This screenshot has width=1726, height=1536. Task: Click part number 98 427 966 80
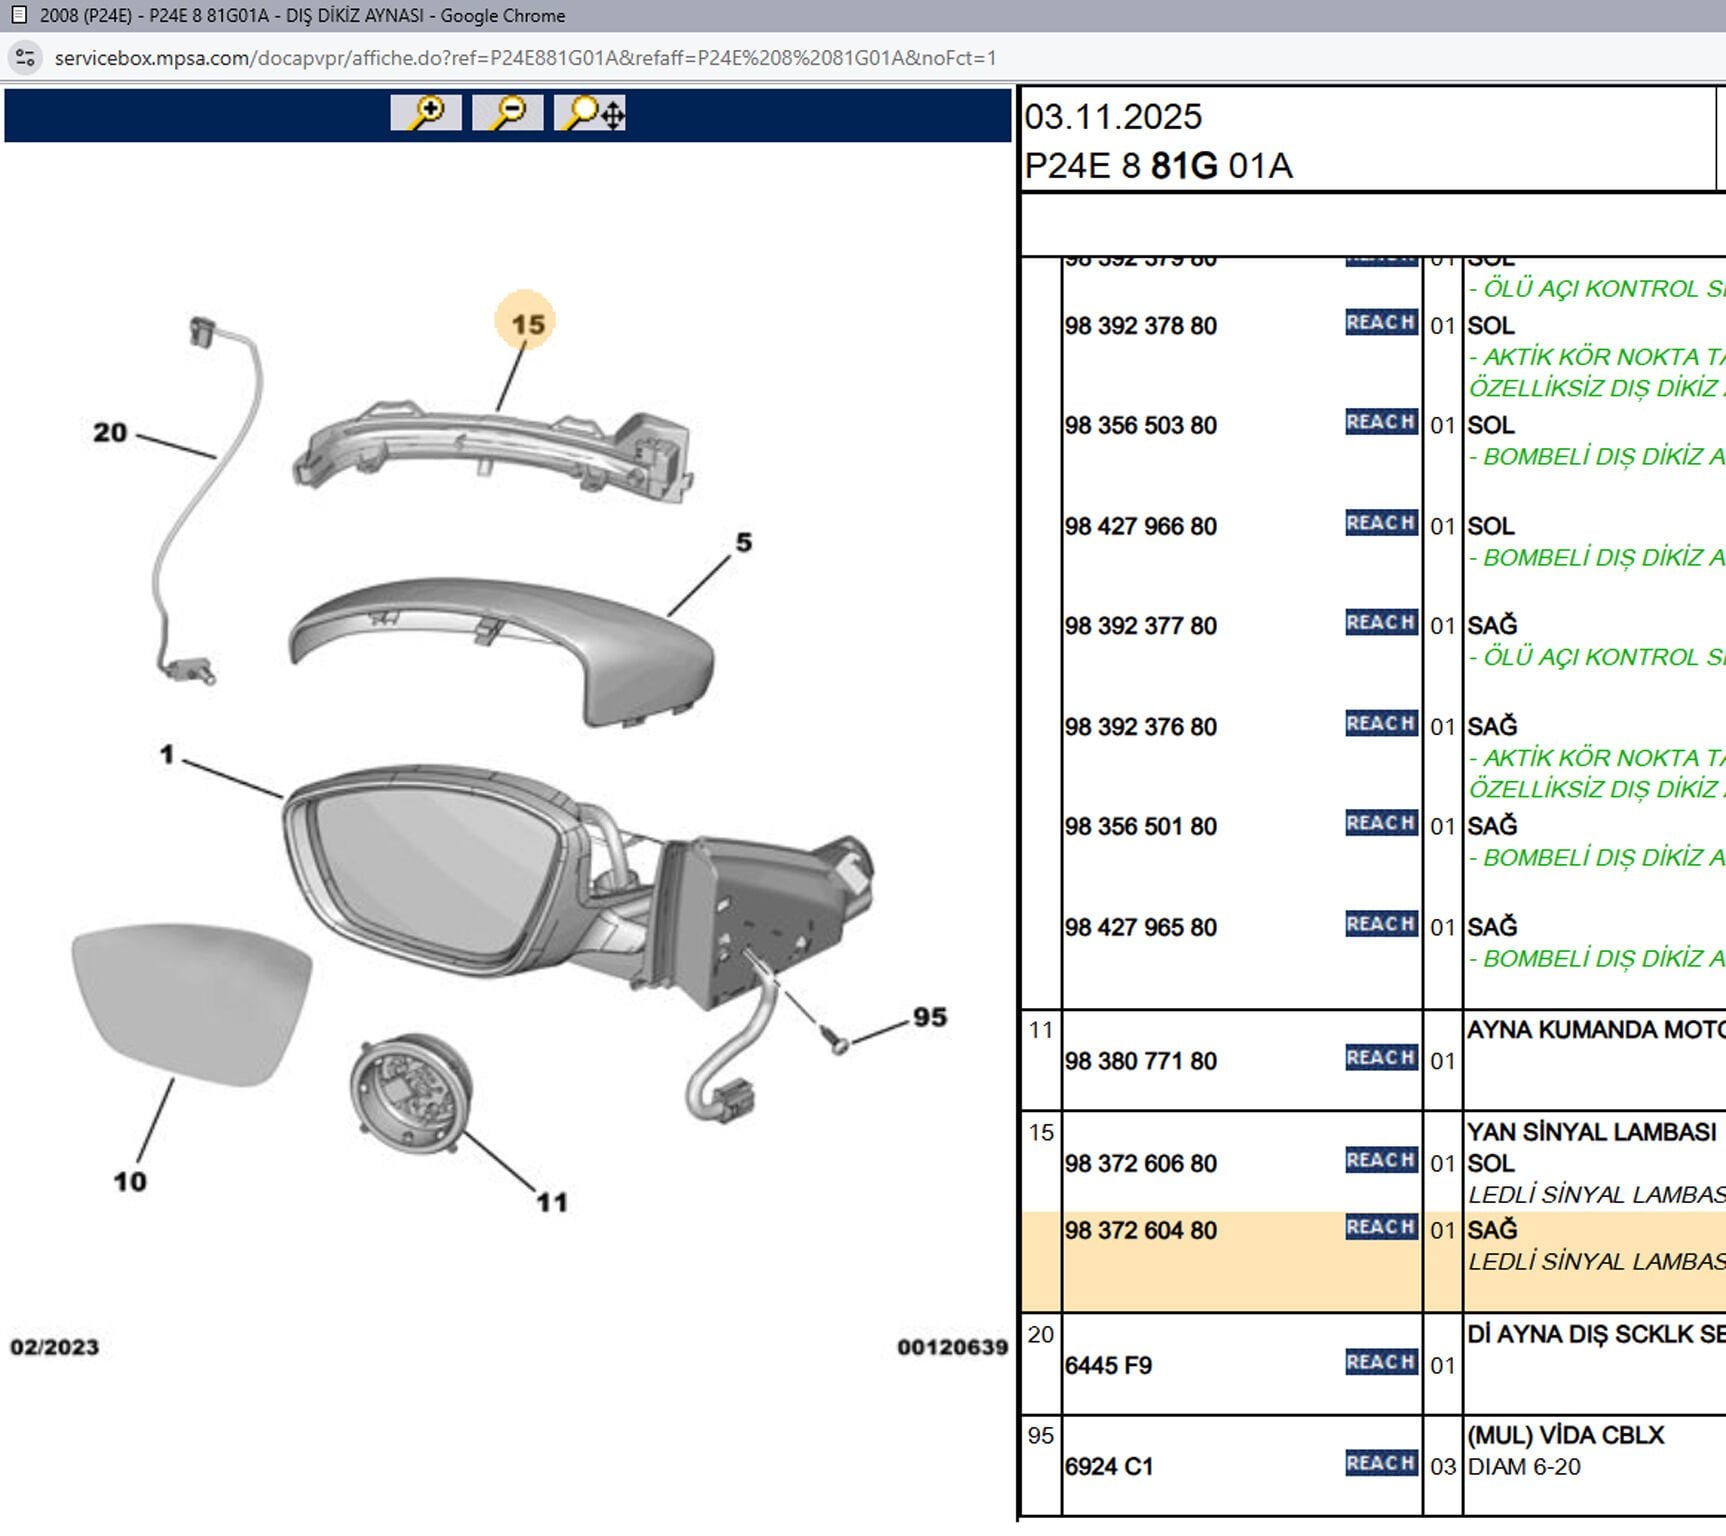tap(1141, 526)
